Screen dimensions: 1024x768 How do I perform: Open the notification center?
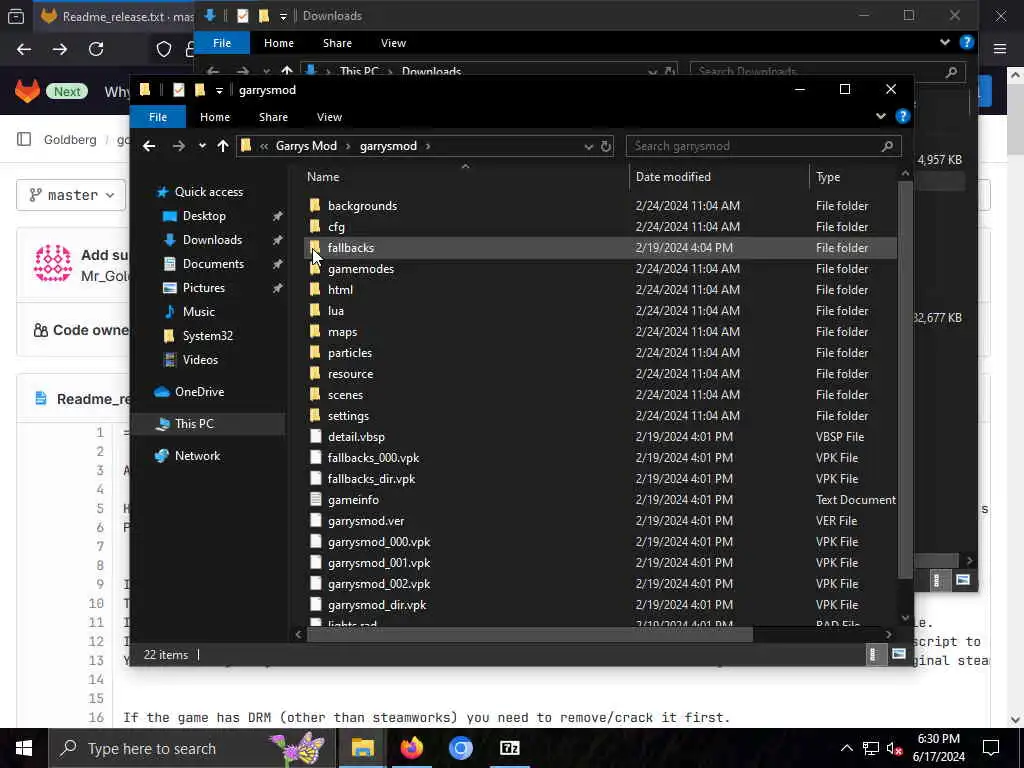click(x=991, y=748)
